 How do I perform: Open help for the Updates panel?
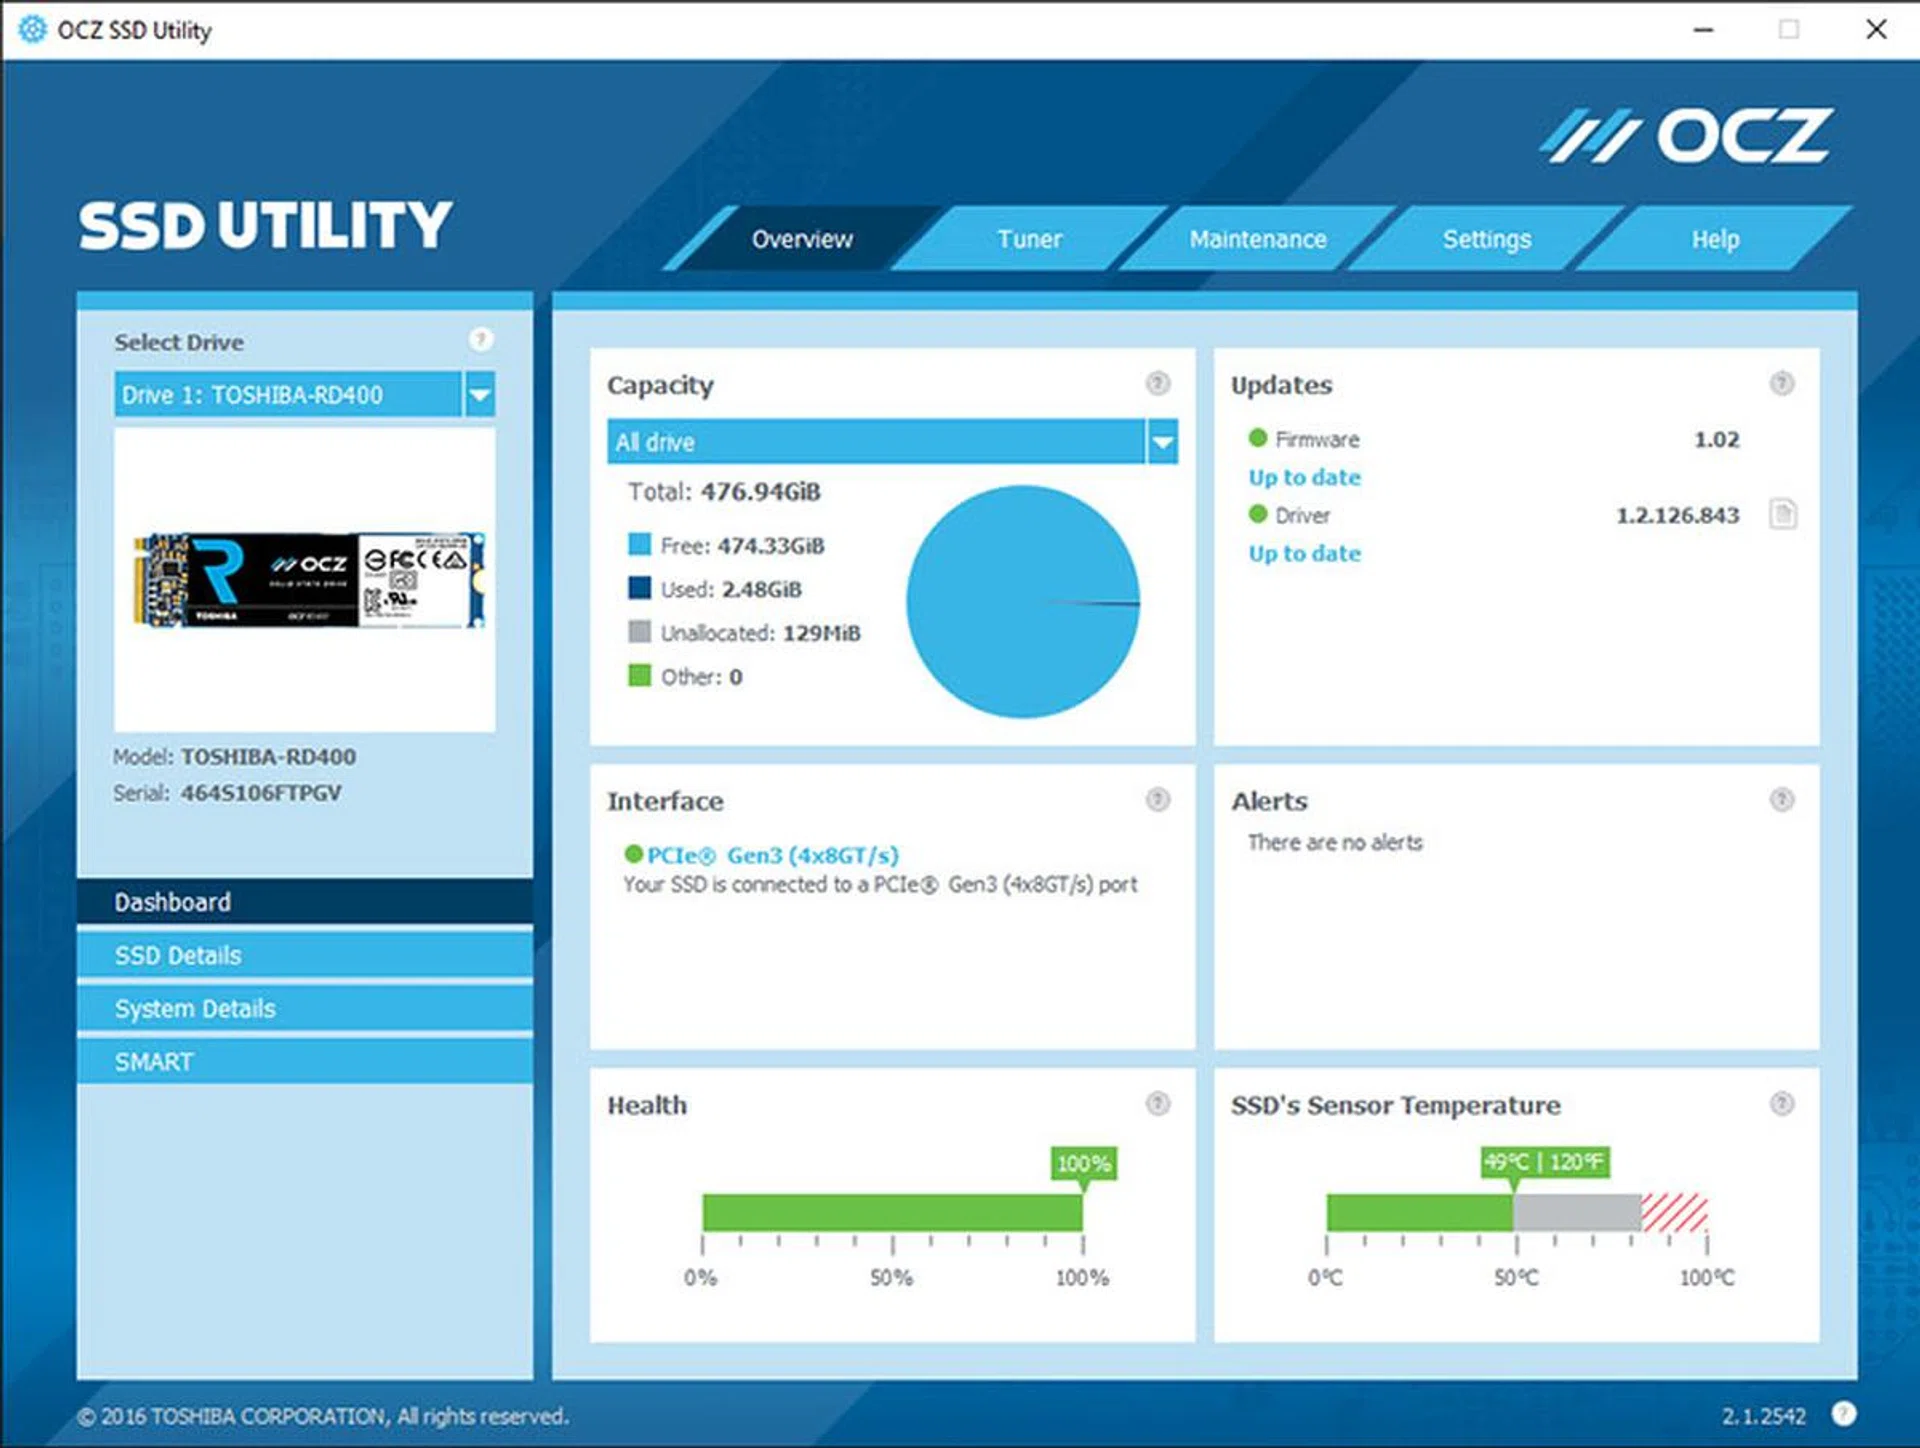[1780, 384]
